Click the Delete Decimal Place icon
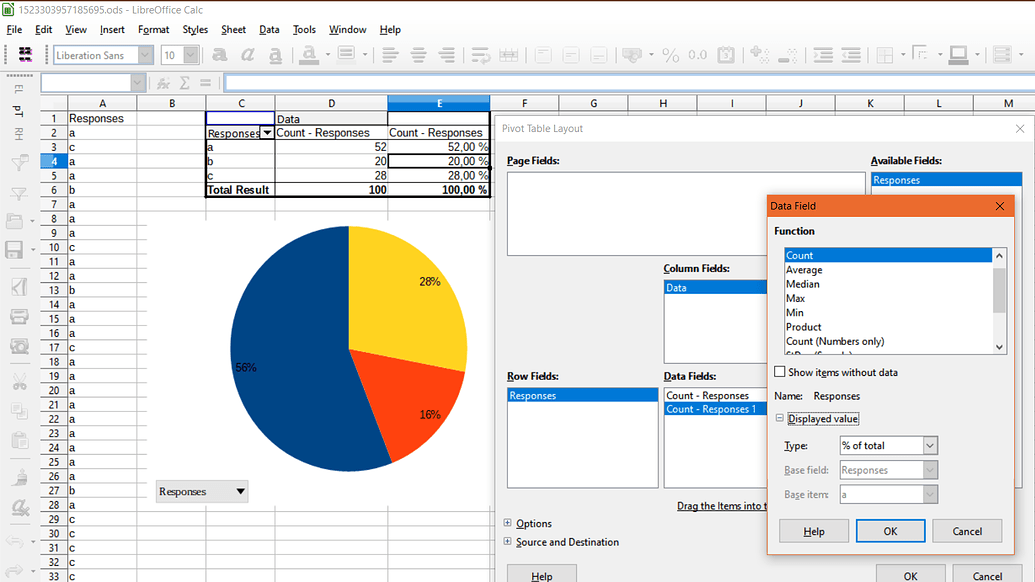The image size is (1035, 582). coord(787,55)
